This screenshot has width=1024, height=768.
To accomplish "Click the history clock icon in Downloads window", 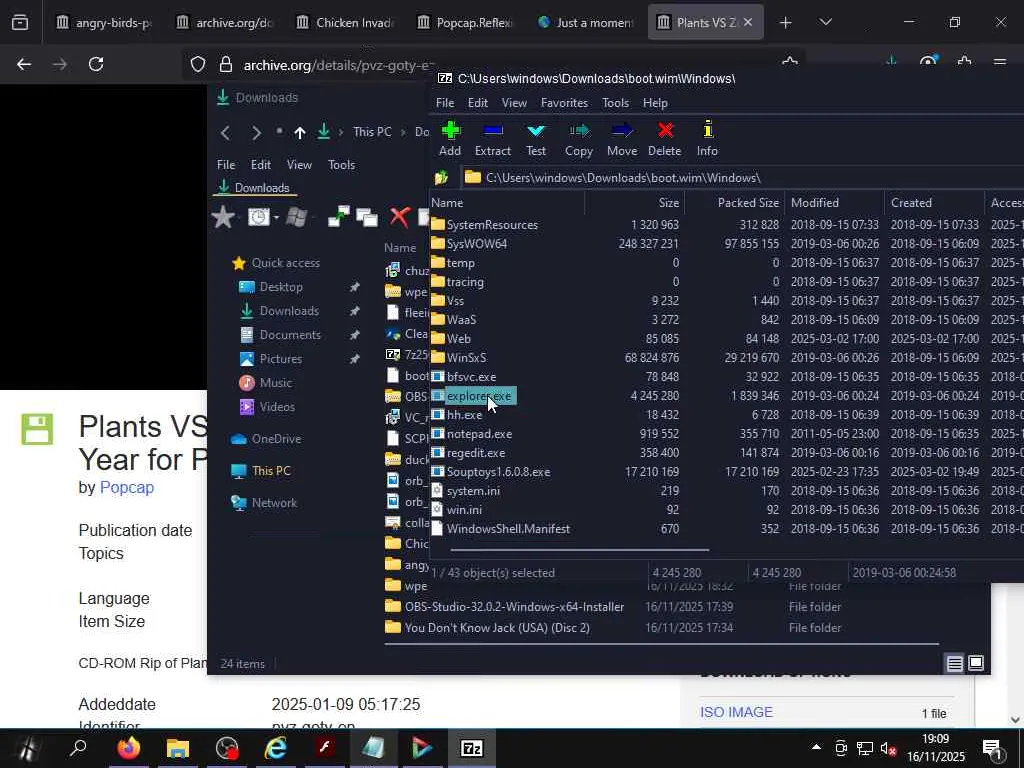I will [x=259, y=217].
